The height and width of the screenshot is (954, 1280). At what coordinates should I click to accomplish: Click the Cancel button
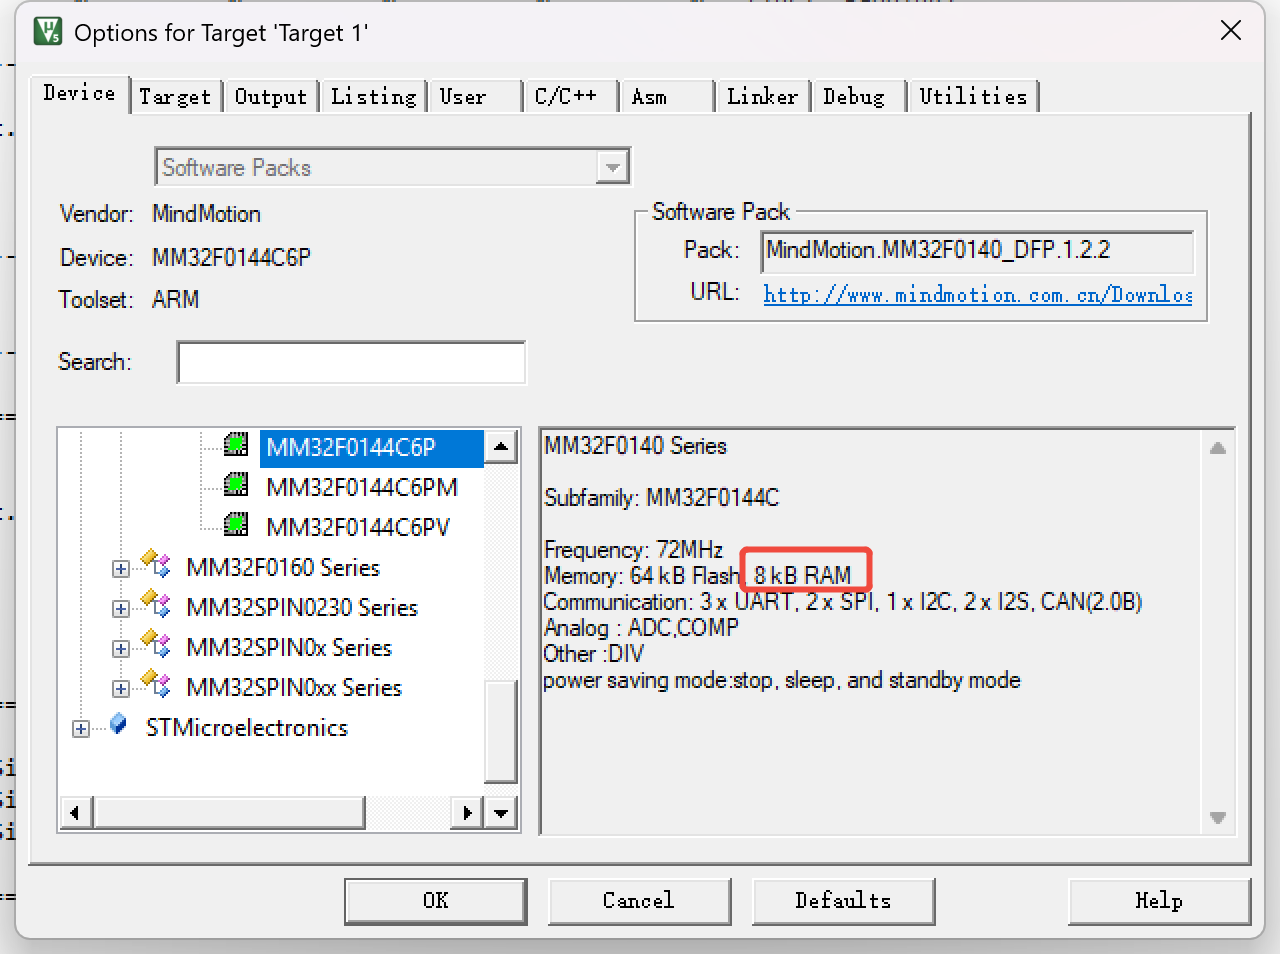click(639, 901)
